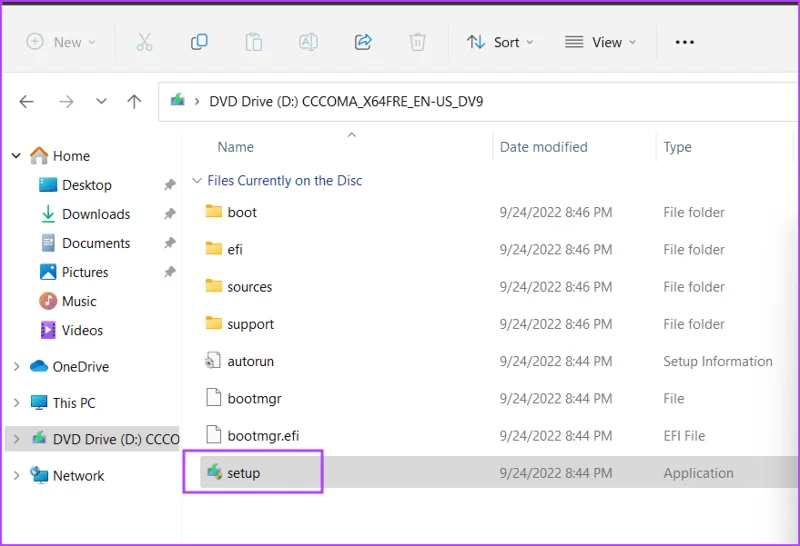This screenshot has height=546, width=800.
Task: Click the Setup Information type cell
Action: point(717,361)
